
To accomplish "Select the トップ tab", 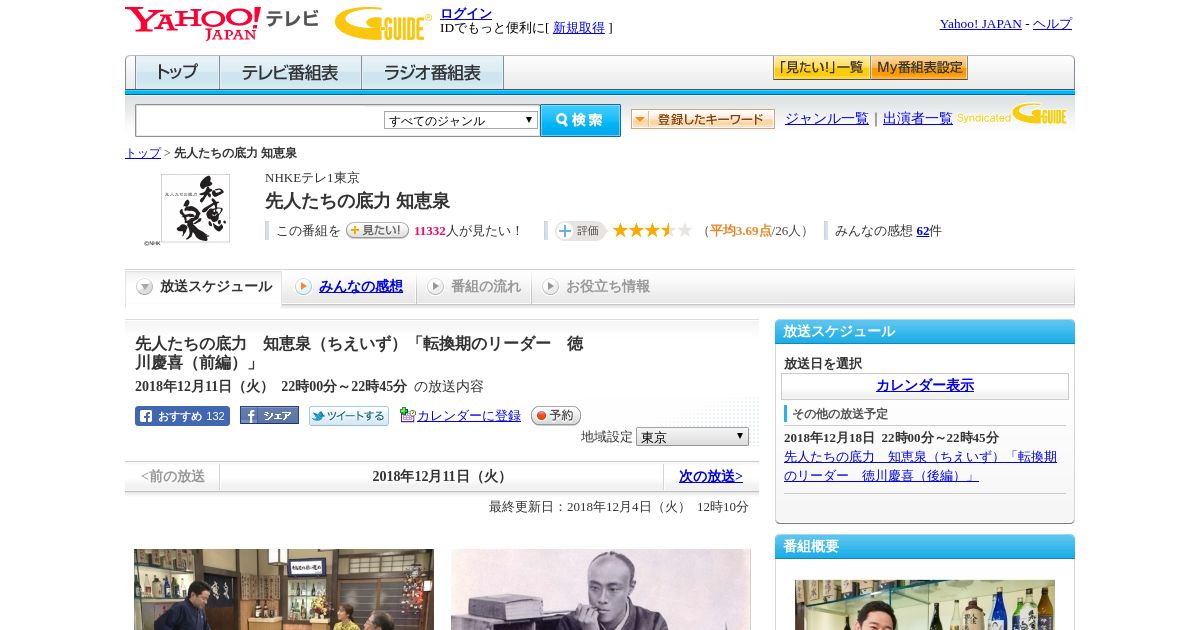I will 177,73.
